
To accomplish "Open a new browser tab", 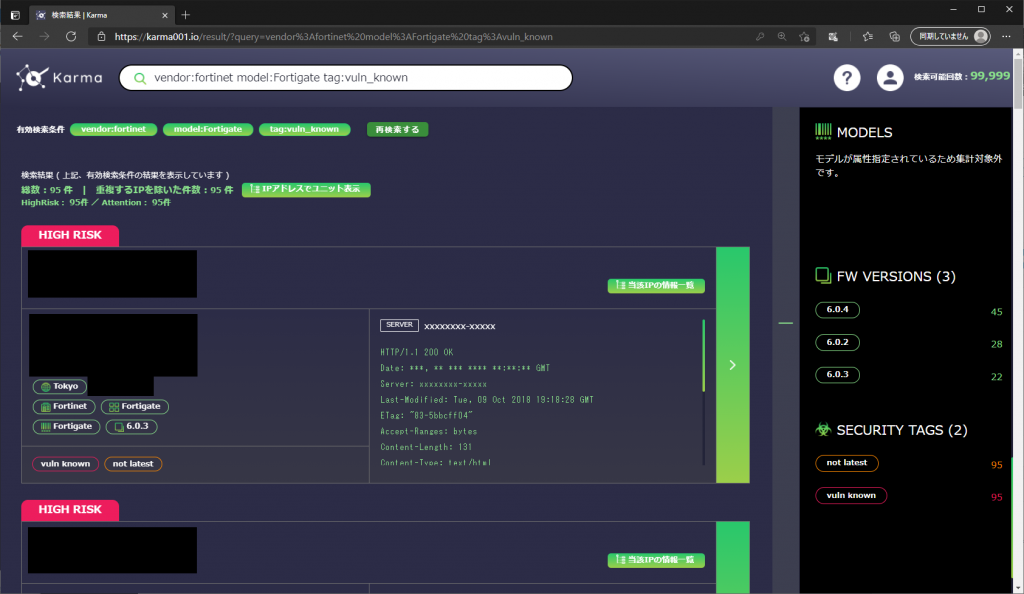I will tap(185, 14).
